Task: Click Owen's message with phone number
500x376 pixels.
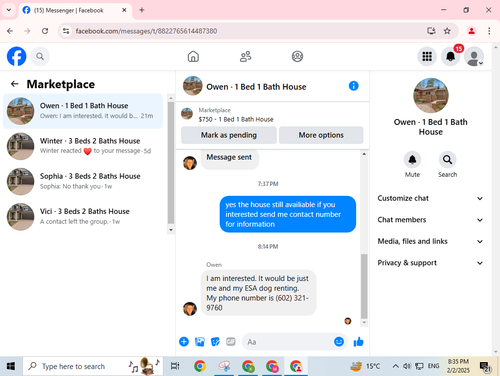Action: coord(258,293)
